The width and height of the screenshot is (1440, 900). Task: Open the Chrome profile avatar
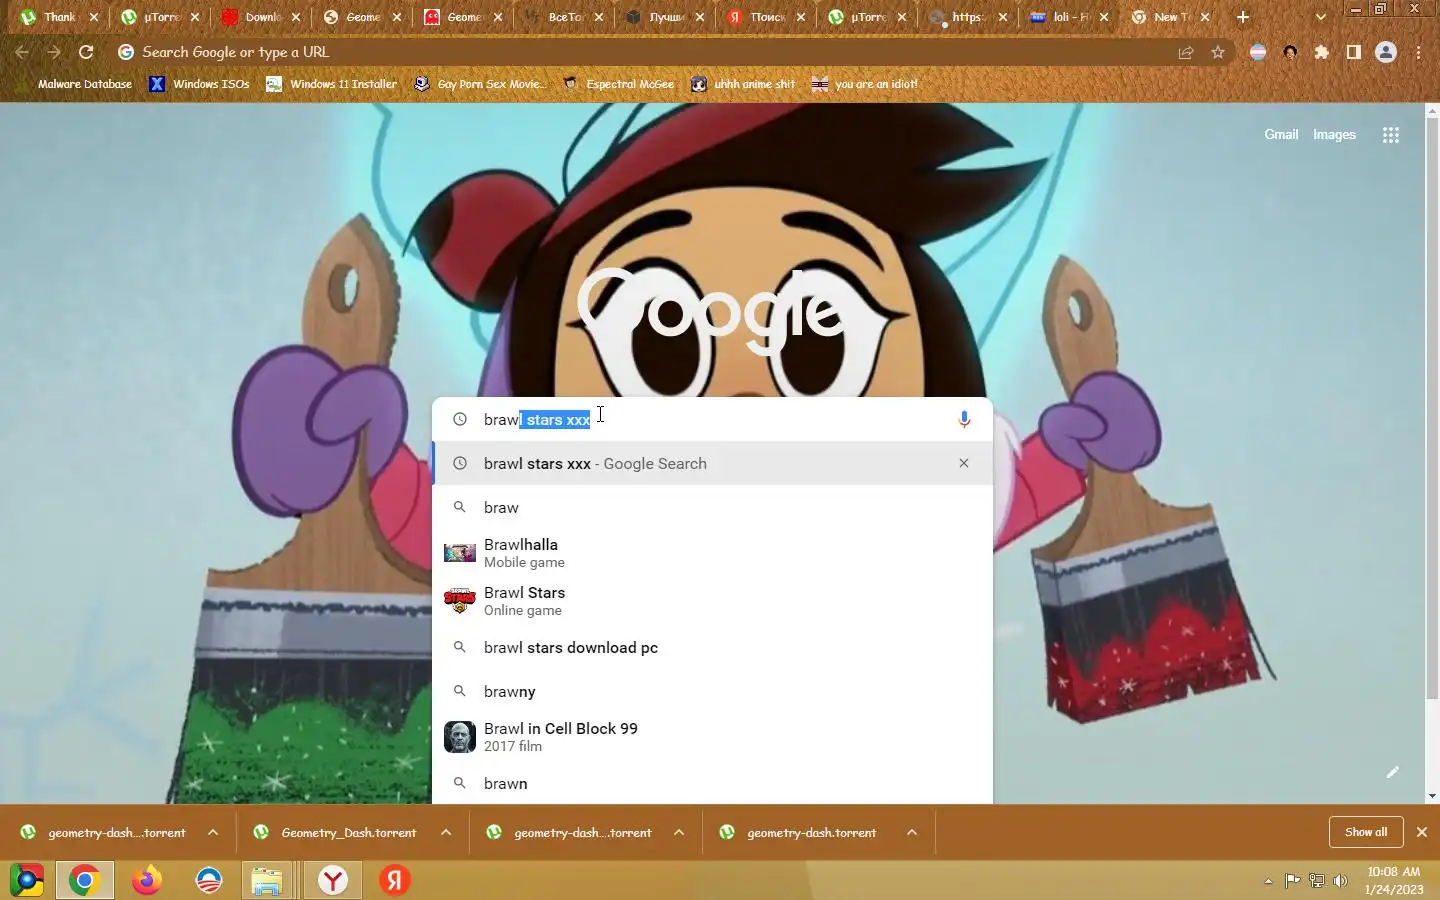[1386, 52]
